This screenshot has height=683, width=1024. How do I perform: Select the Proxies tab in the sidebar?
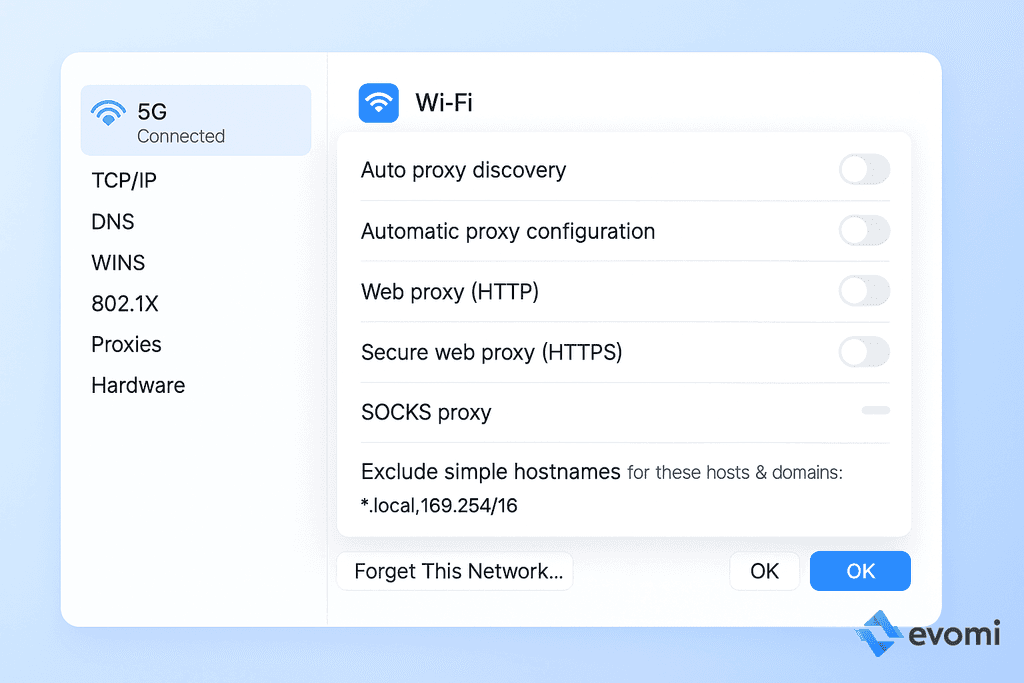tap(126, 344)
